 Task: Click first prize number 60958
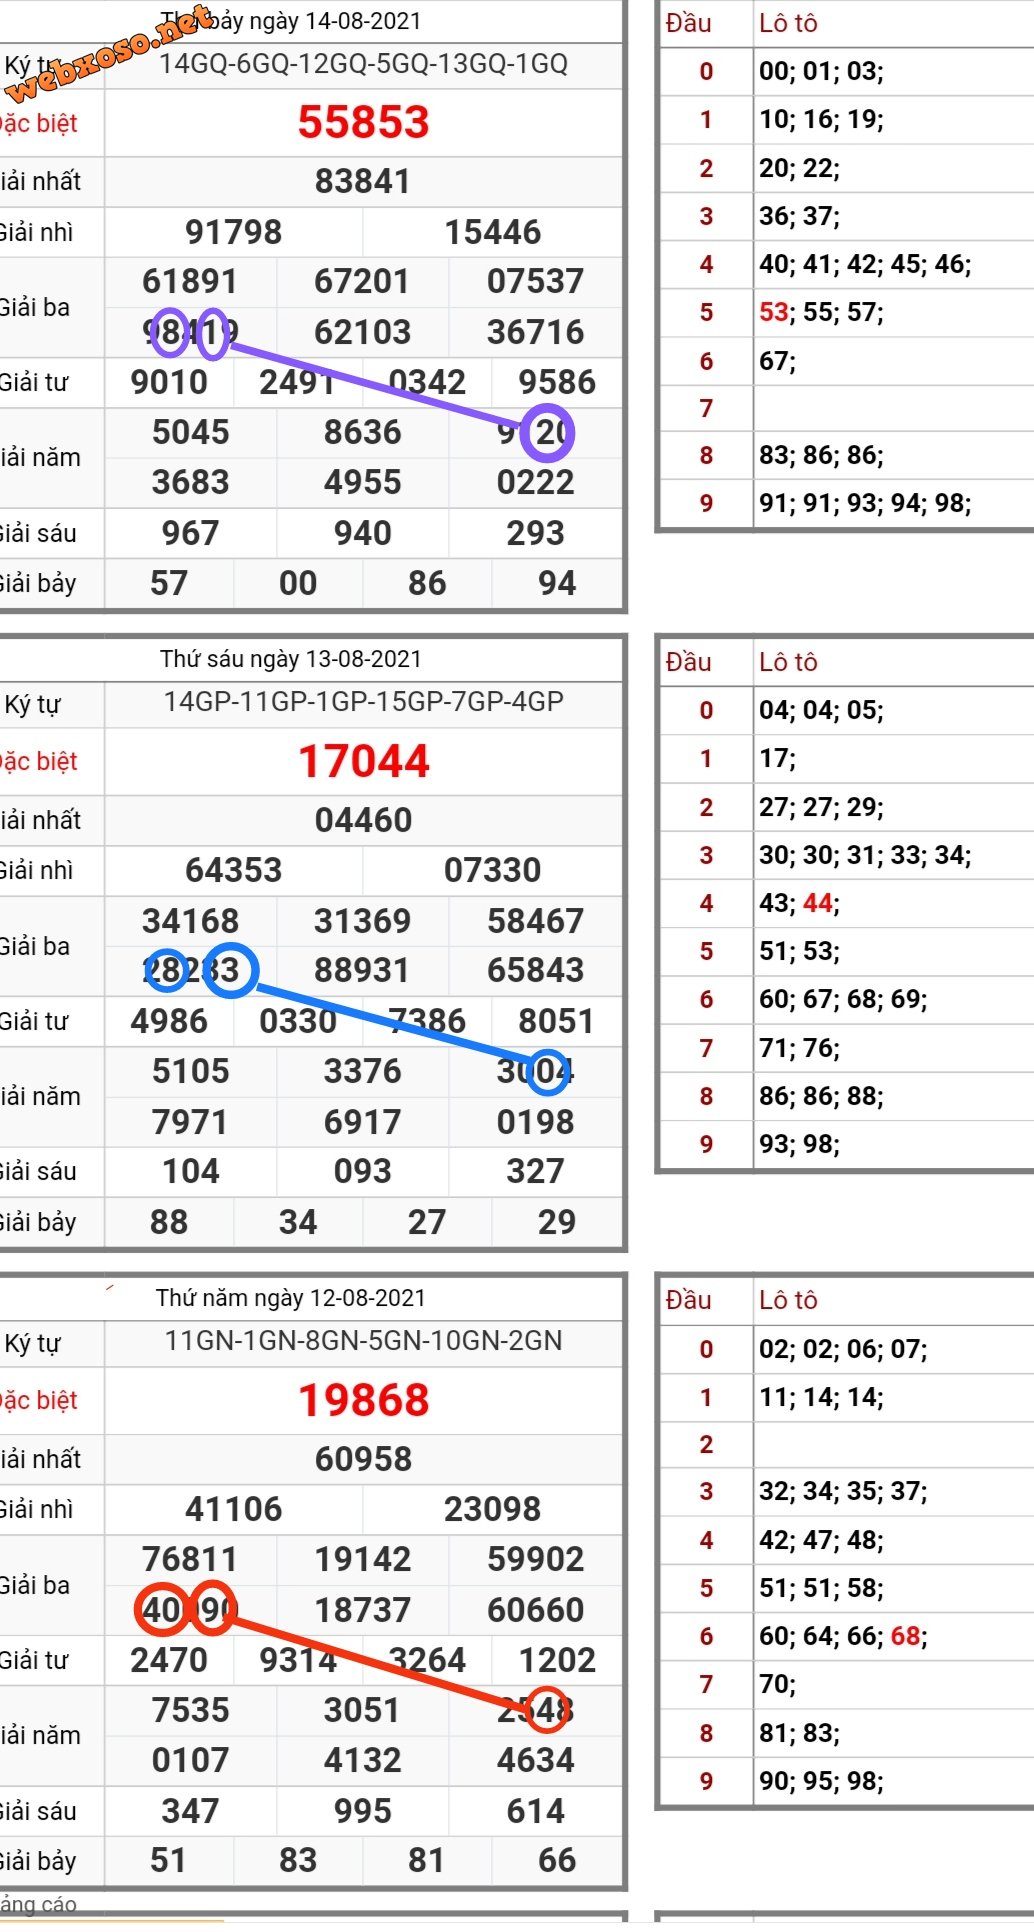pos(363,1458)
